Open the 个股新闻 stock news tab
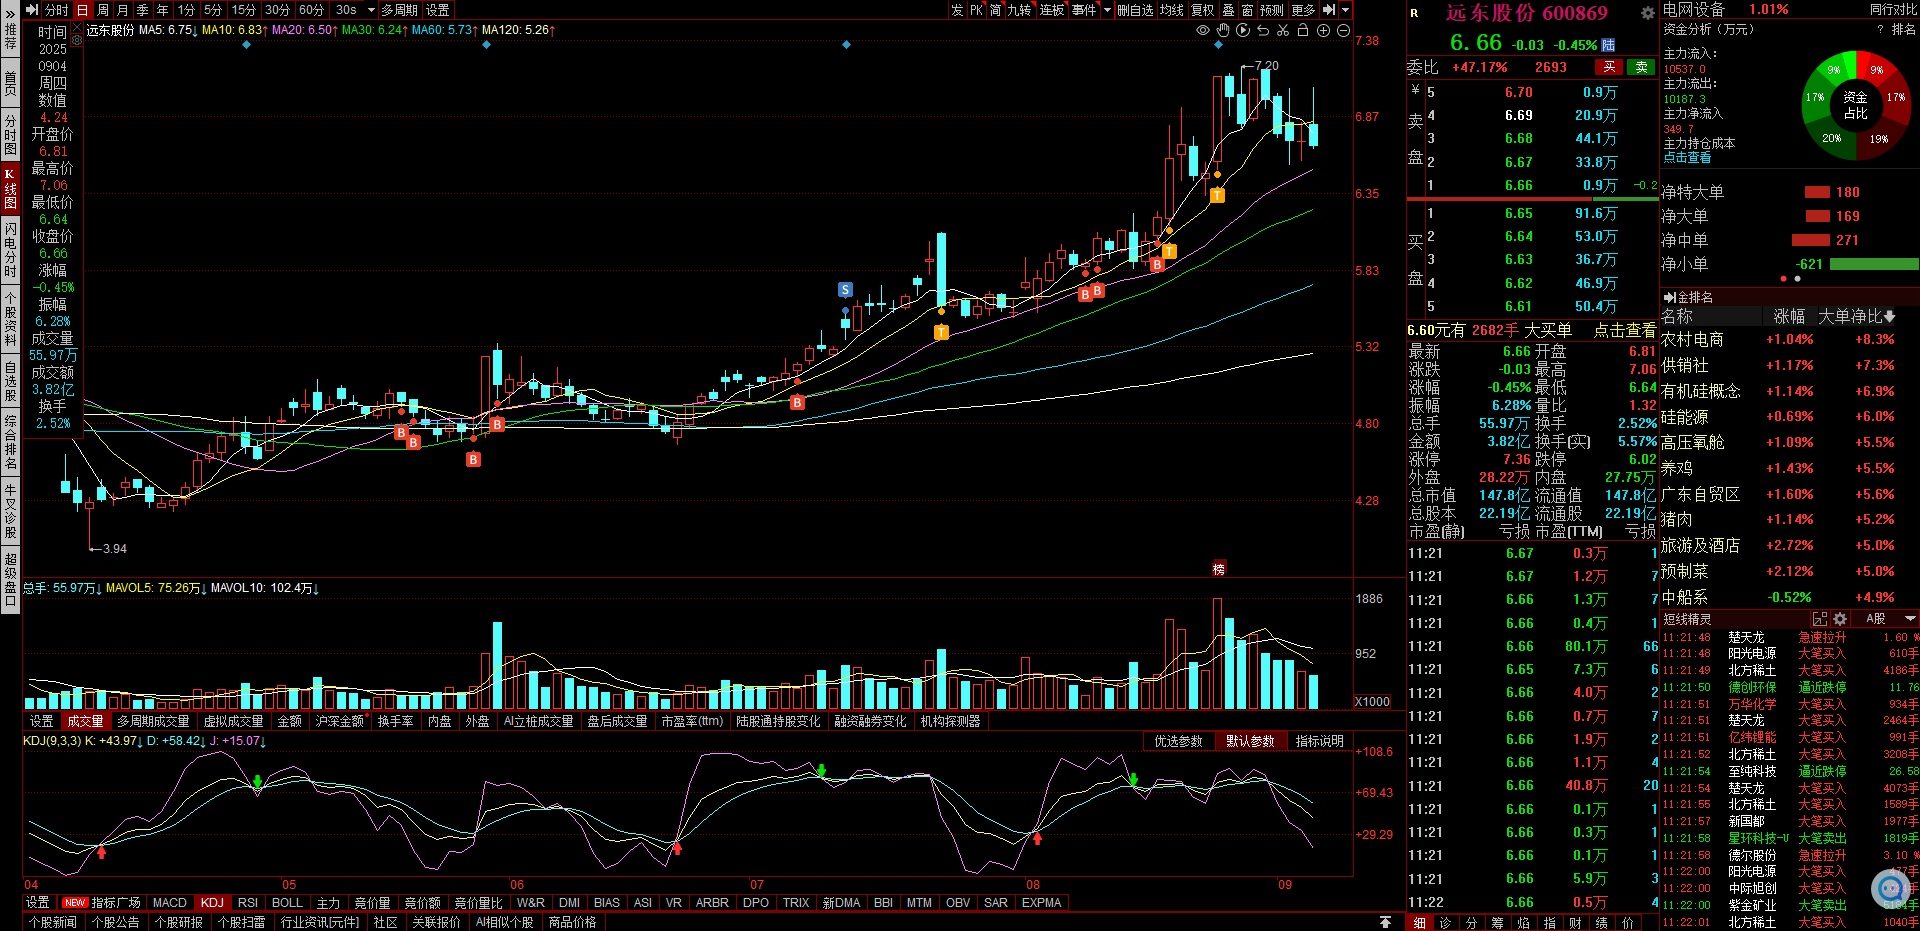Image resolution: width=1920 pixels, height=931 pixels. tap(53, 922)
